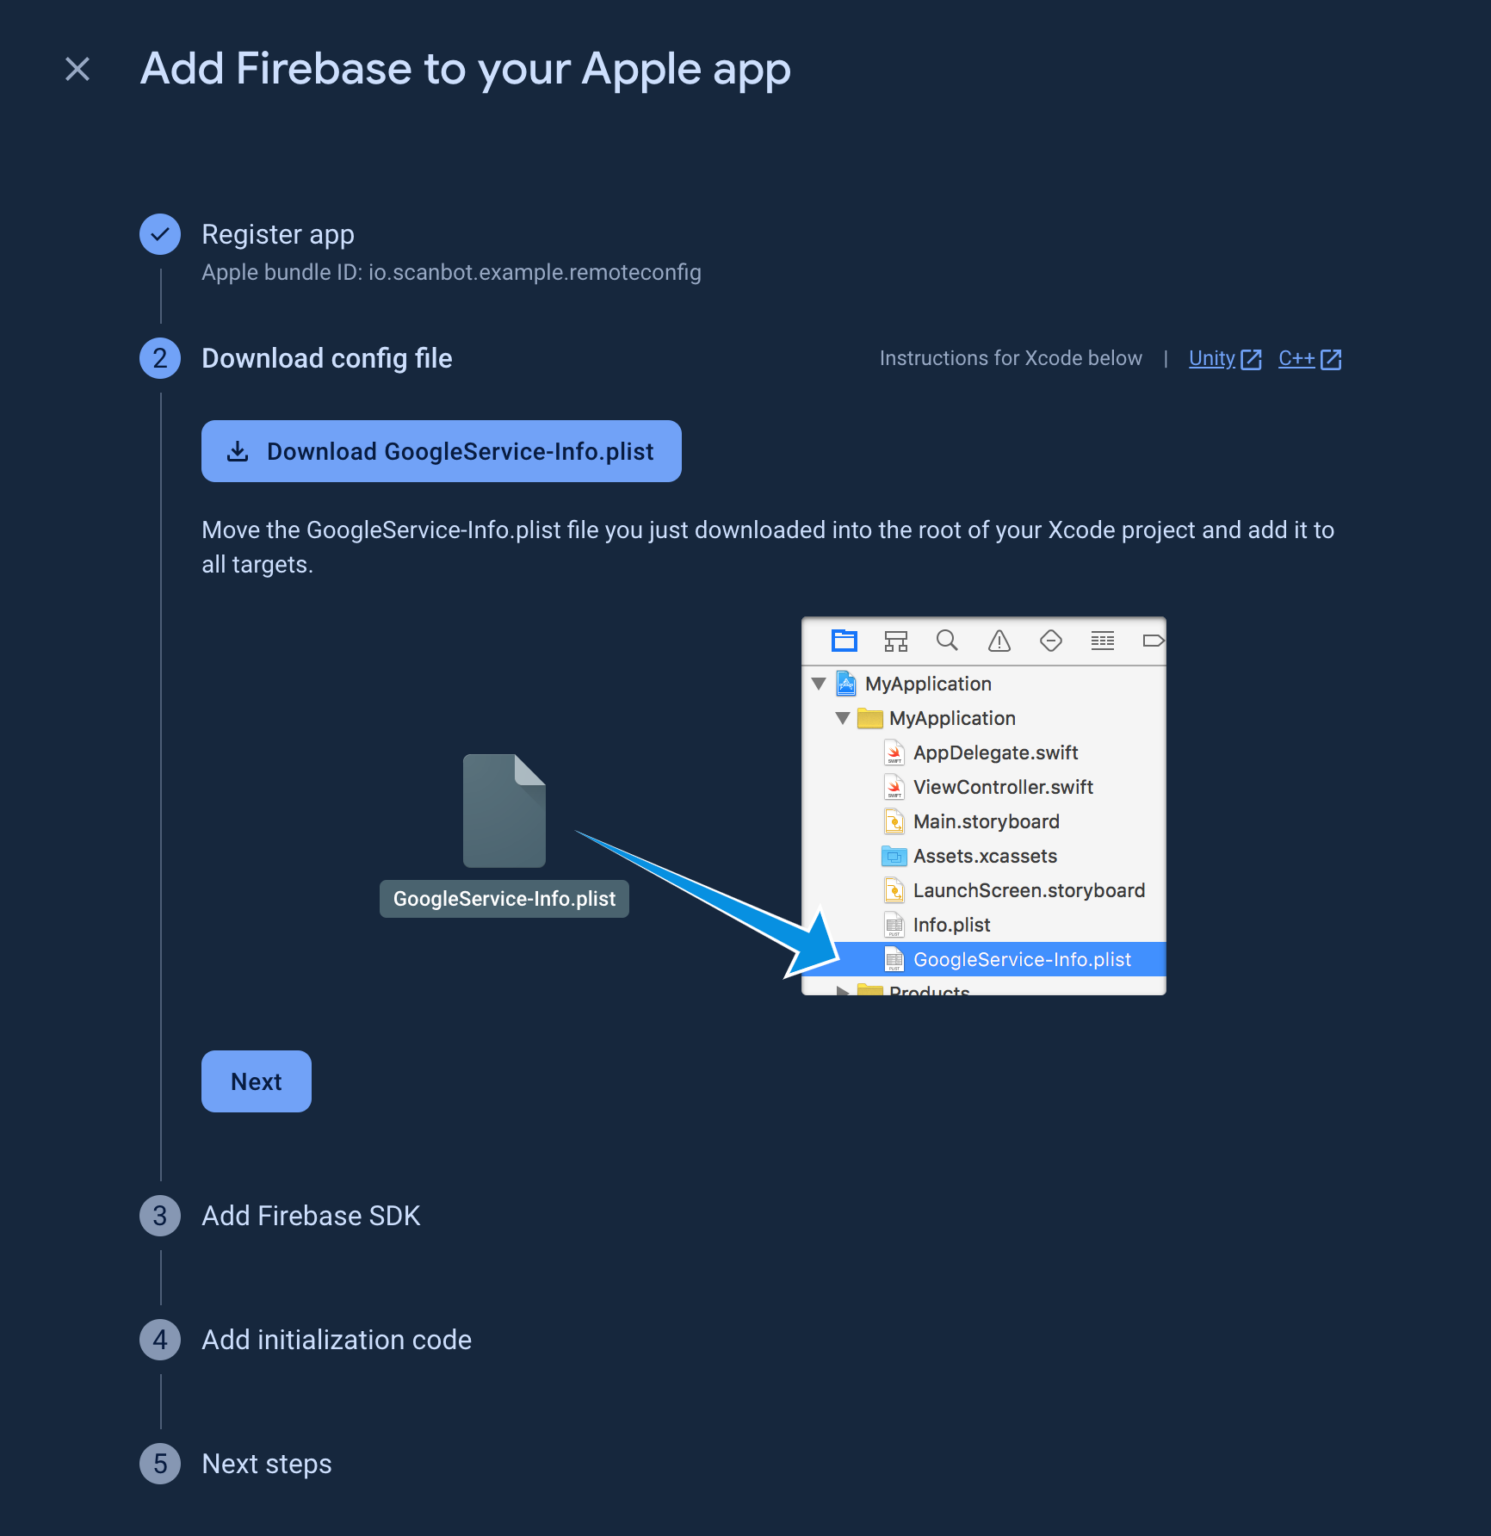
Task: Select Info.plist in the file list
Action: (x=950, y=924)
